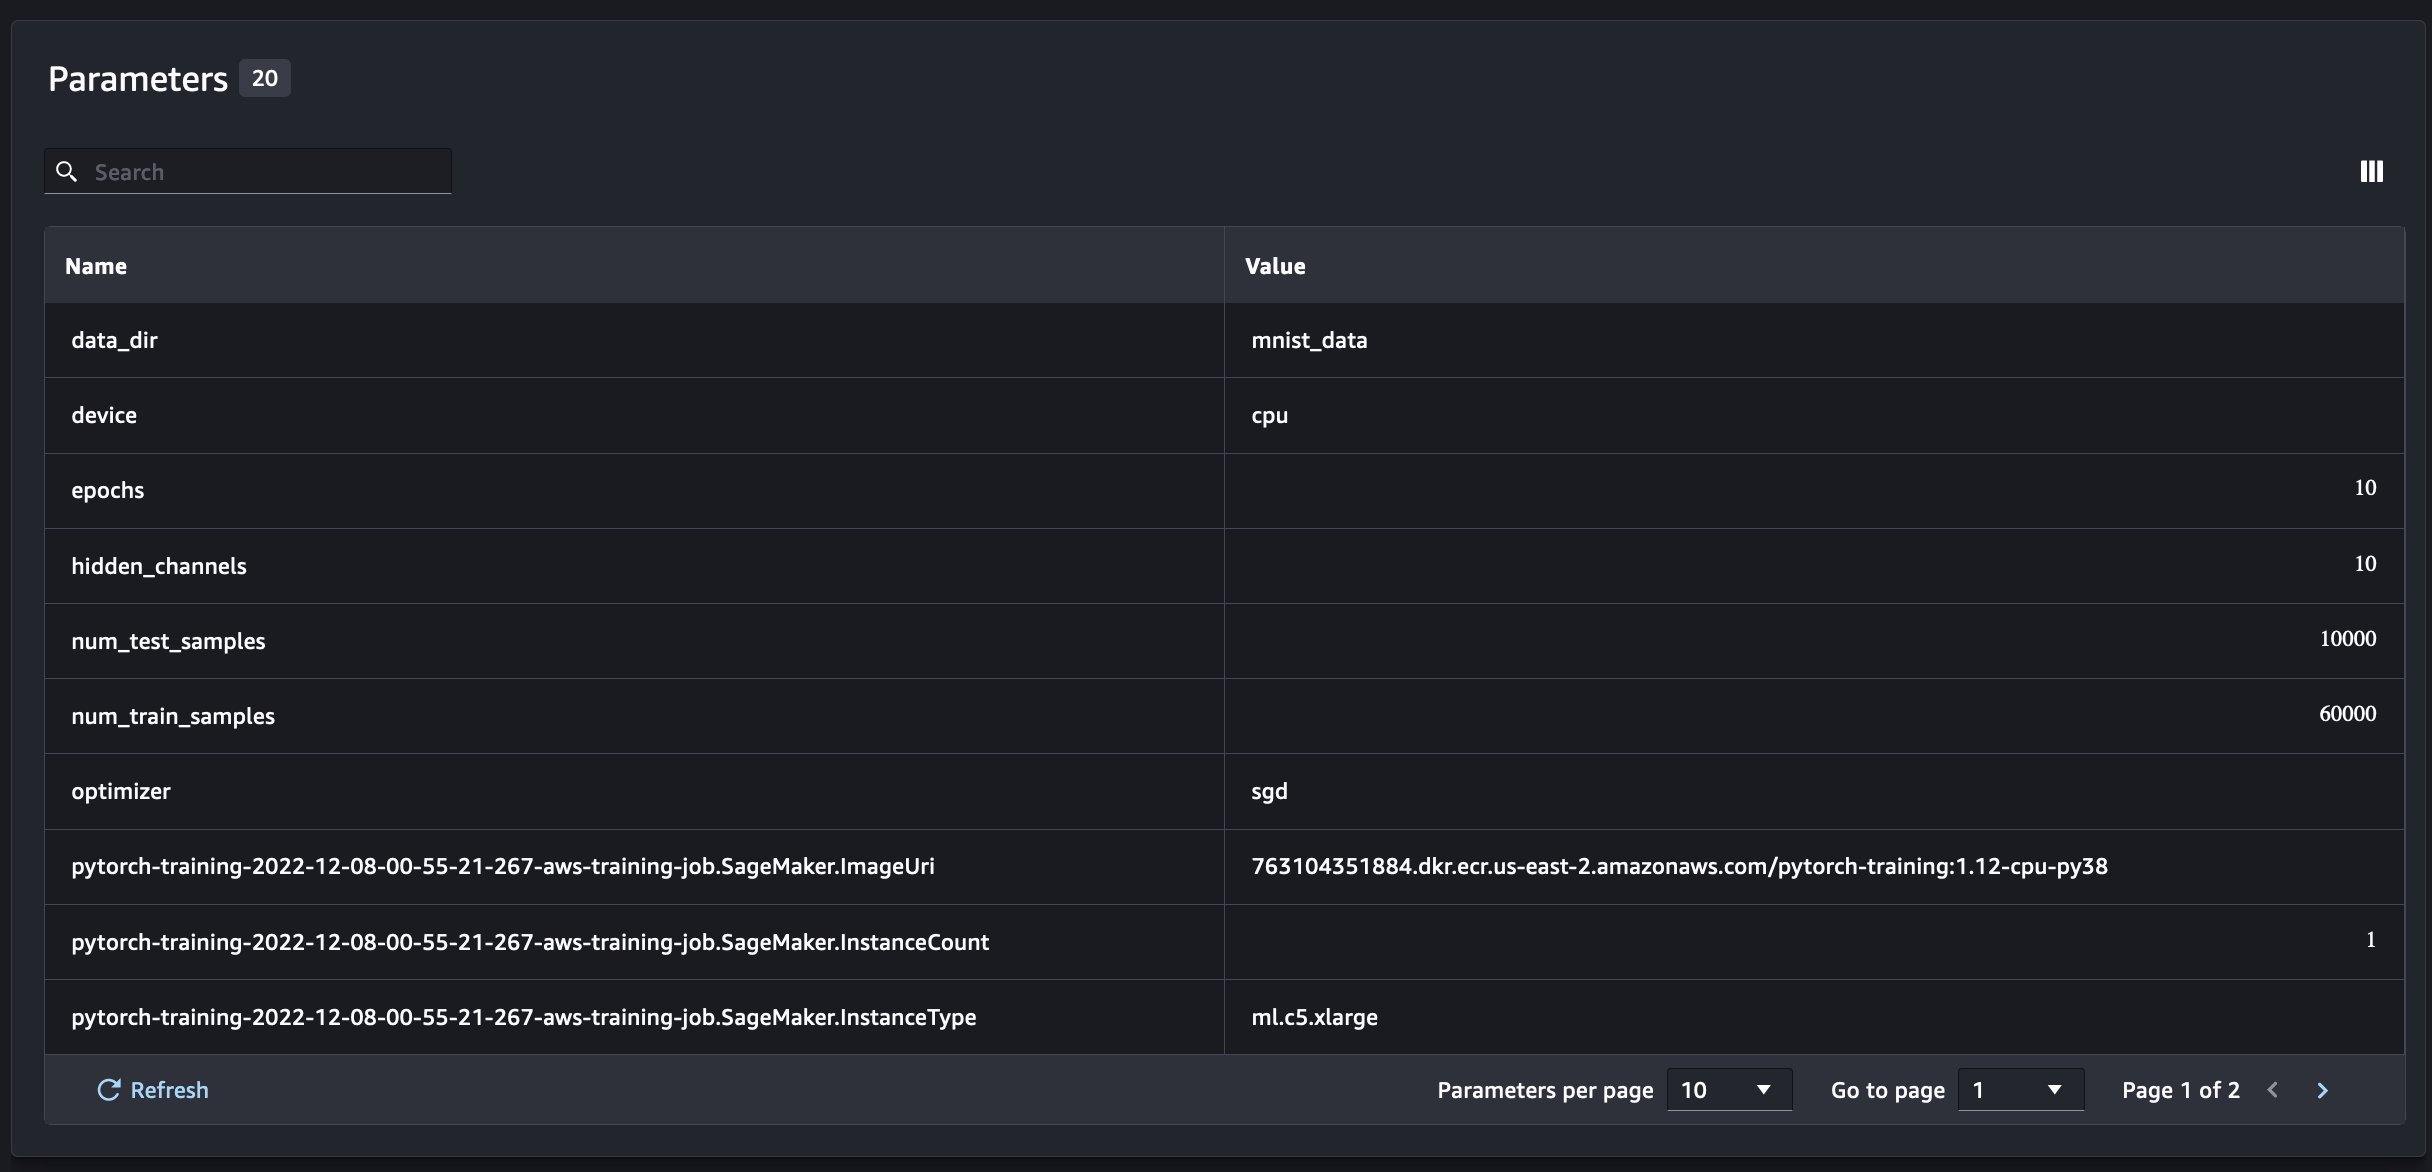Click the Parameters count badge 20
Viewport: 2432px width, 1172px height.
(264, 78)
